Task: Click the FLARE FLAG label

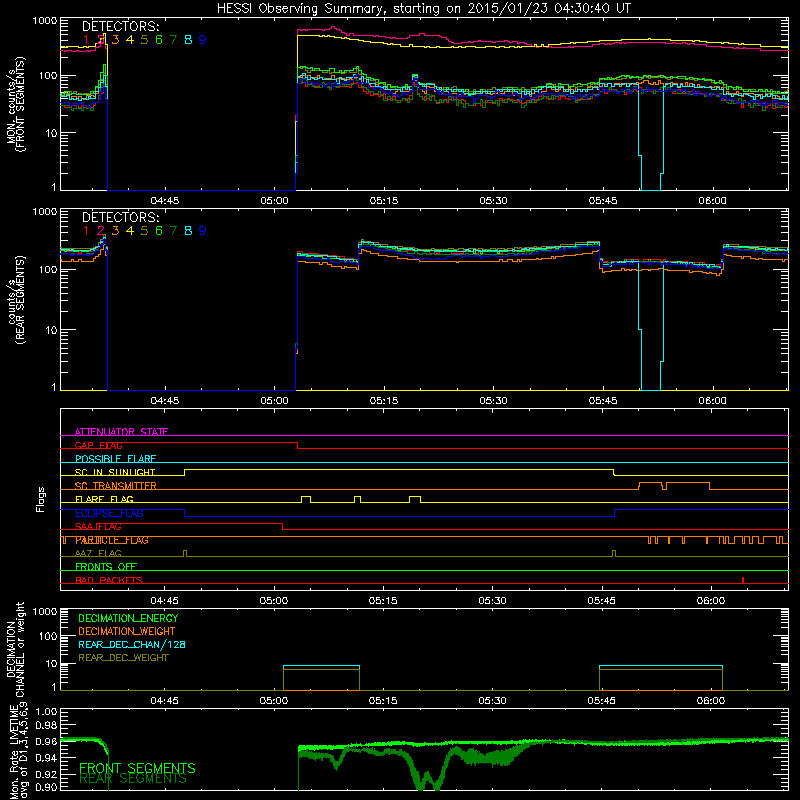Action: (x=104, y=499)
